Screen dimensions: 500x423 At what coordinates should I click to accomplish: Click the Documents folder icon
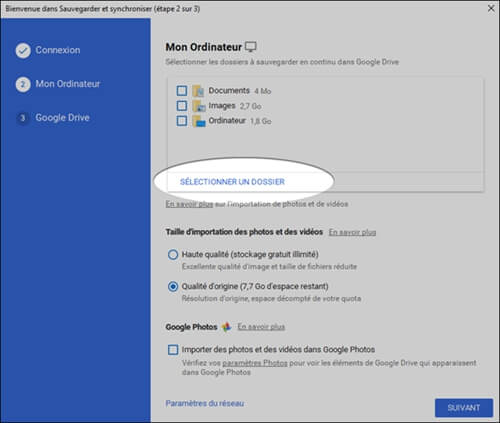coord(198,91)
